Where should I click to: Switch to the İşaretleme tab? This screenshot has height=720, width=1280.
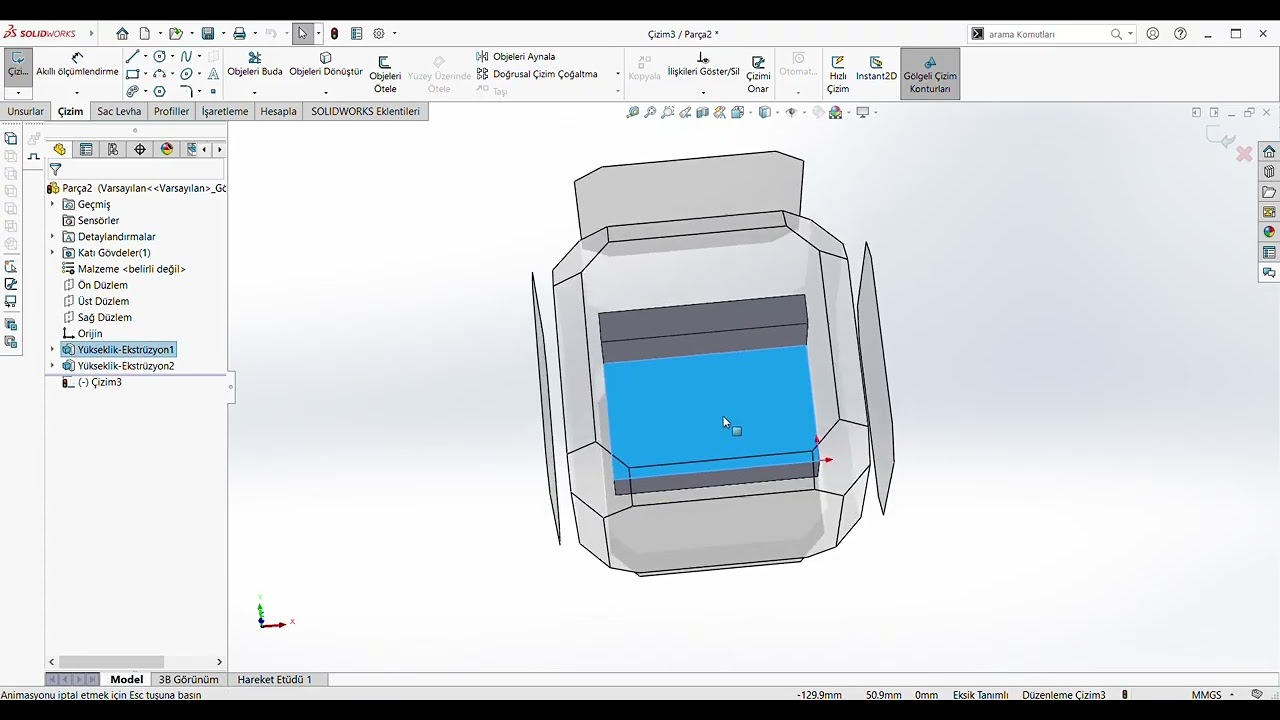coord(225,111)
